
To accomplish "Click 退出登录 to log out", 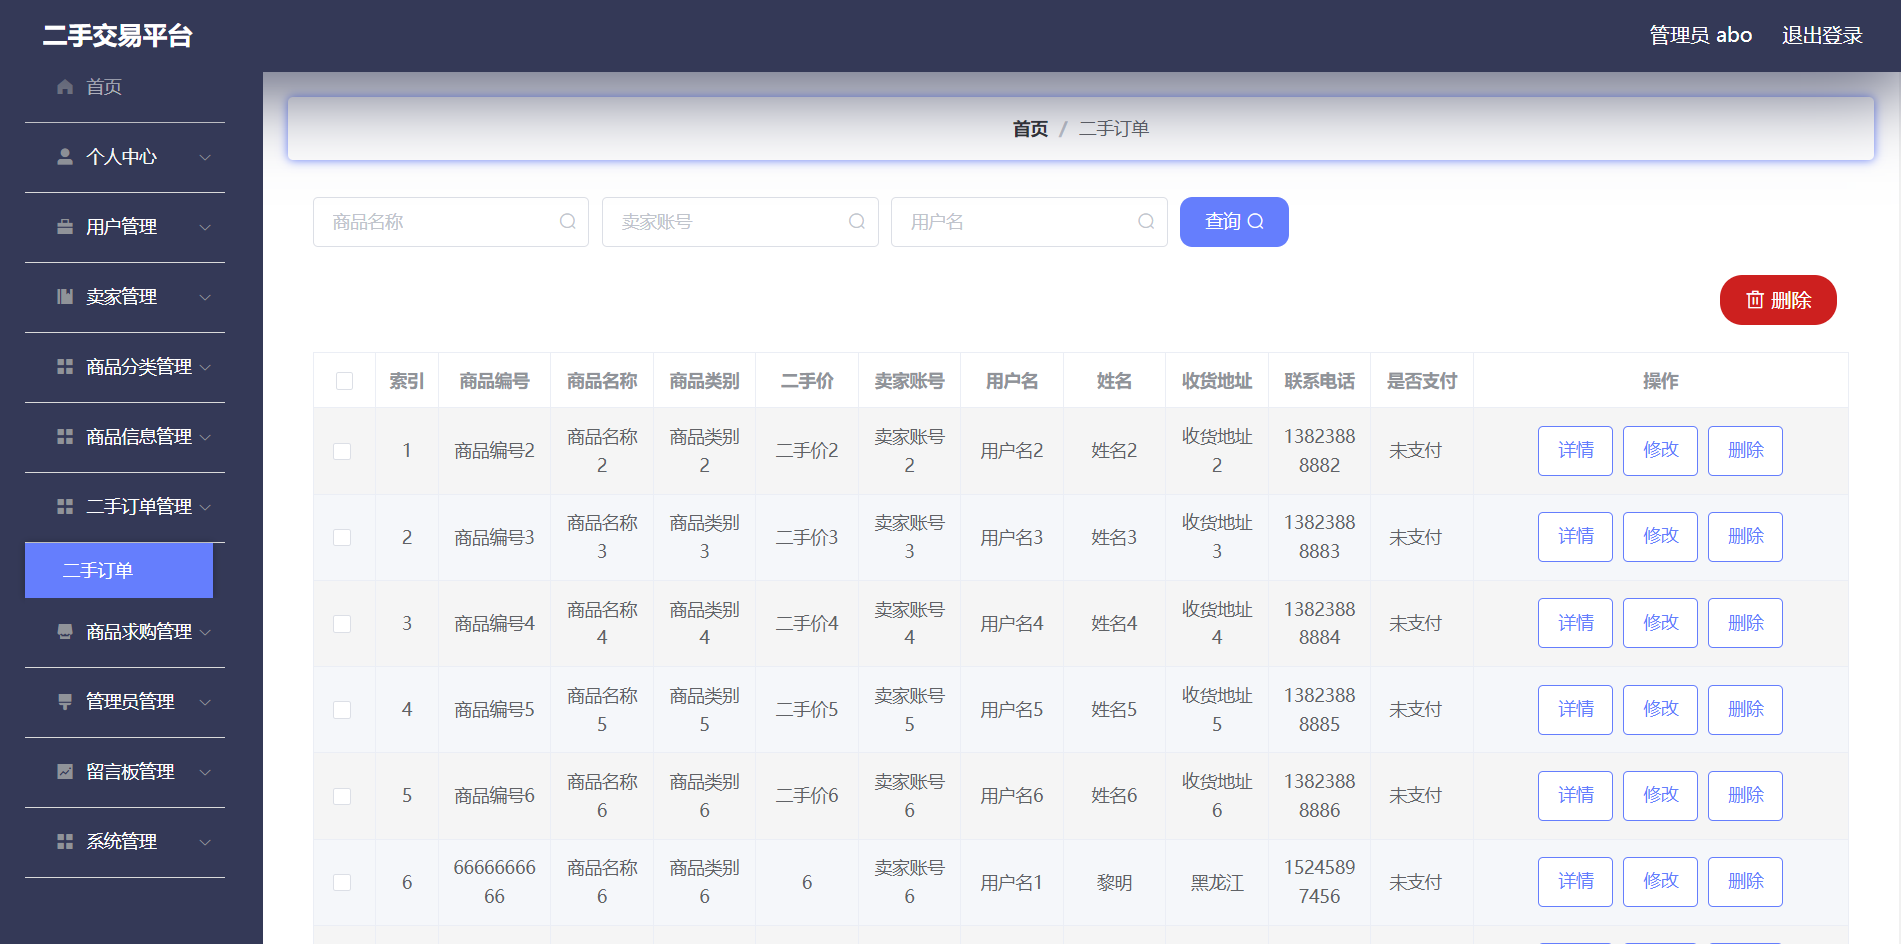I will point(1822,36).
